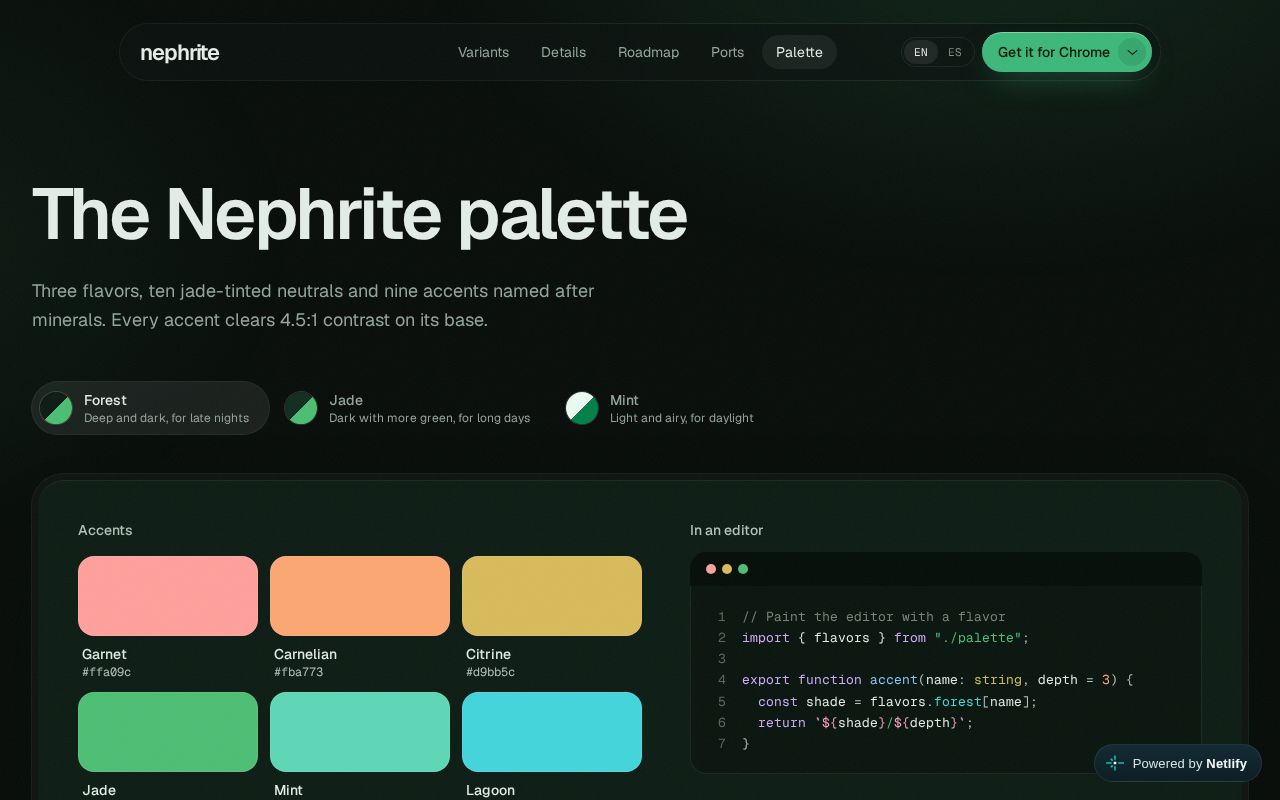Image resolution: width=1280 pixels, height=800 pixels.
Task: Click the Forest flavor half-circle icon
Action: 56,408
